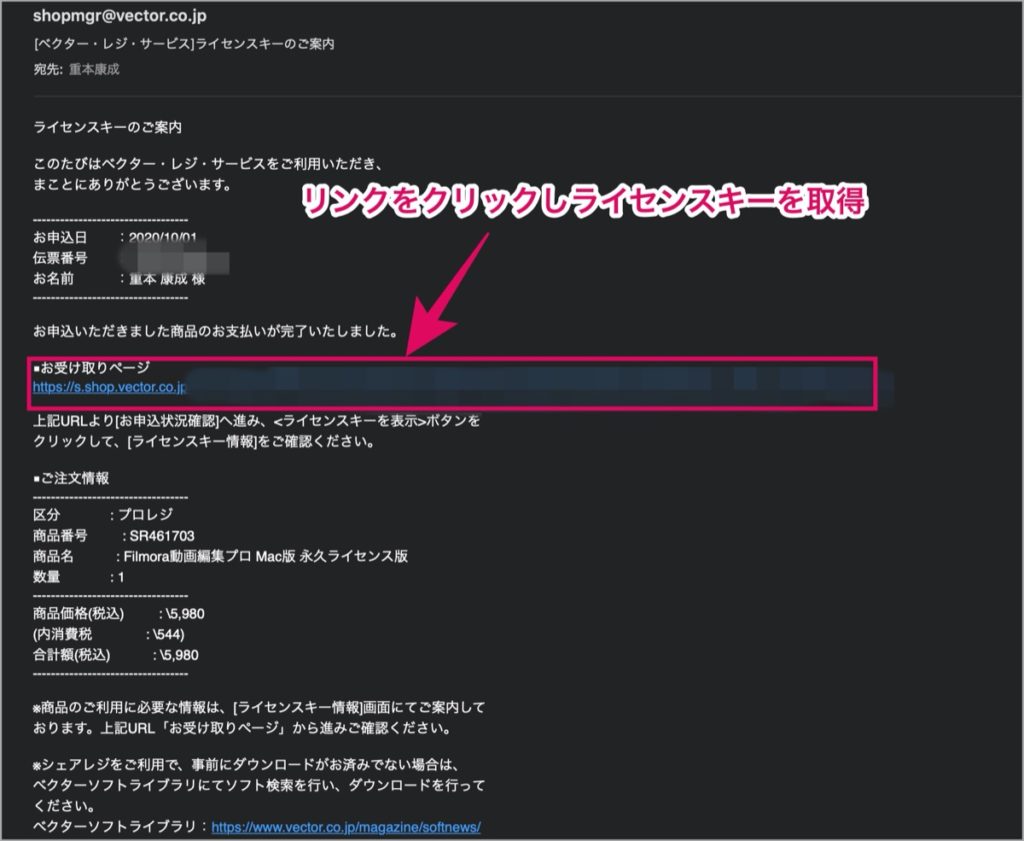
Task: Click sender address shopmgr@vector.co.jp
Action: [120, 16]
